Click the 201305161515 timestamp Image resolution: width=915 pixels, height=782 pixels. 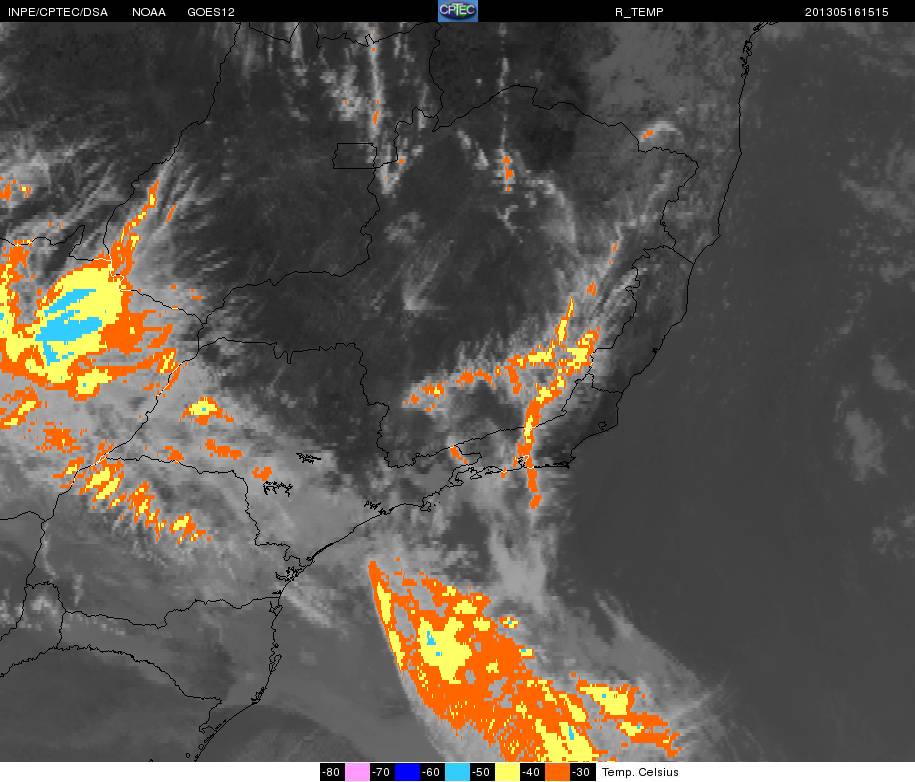846,12
